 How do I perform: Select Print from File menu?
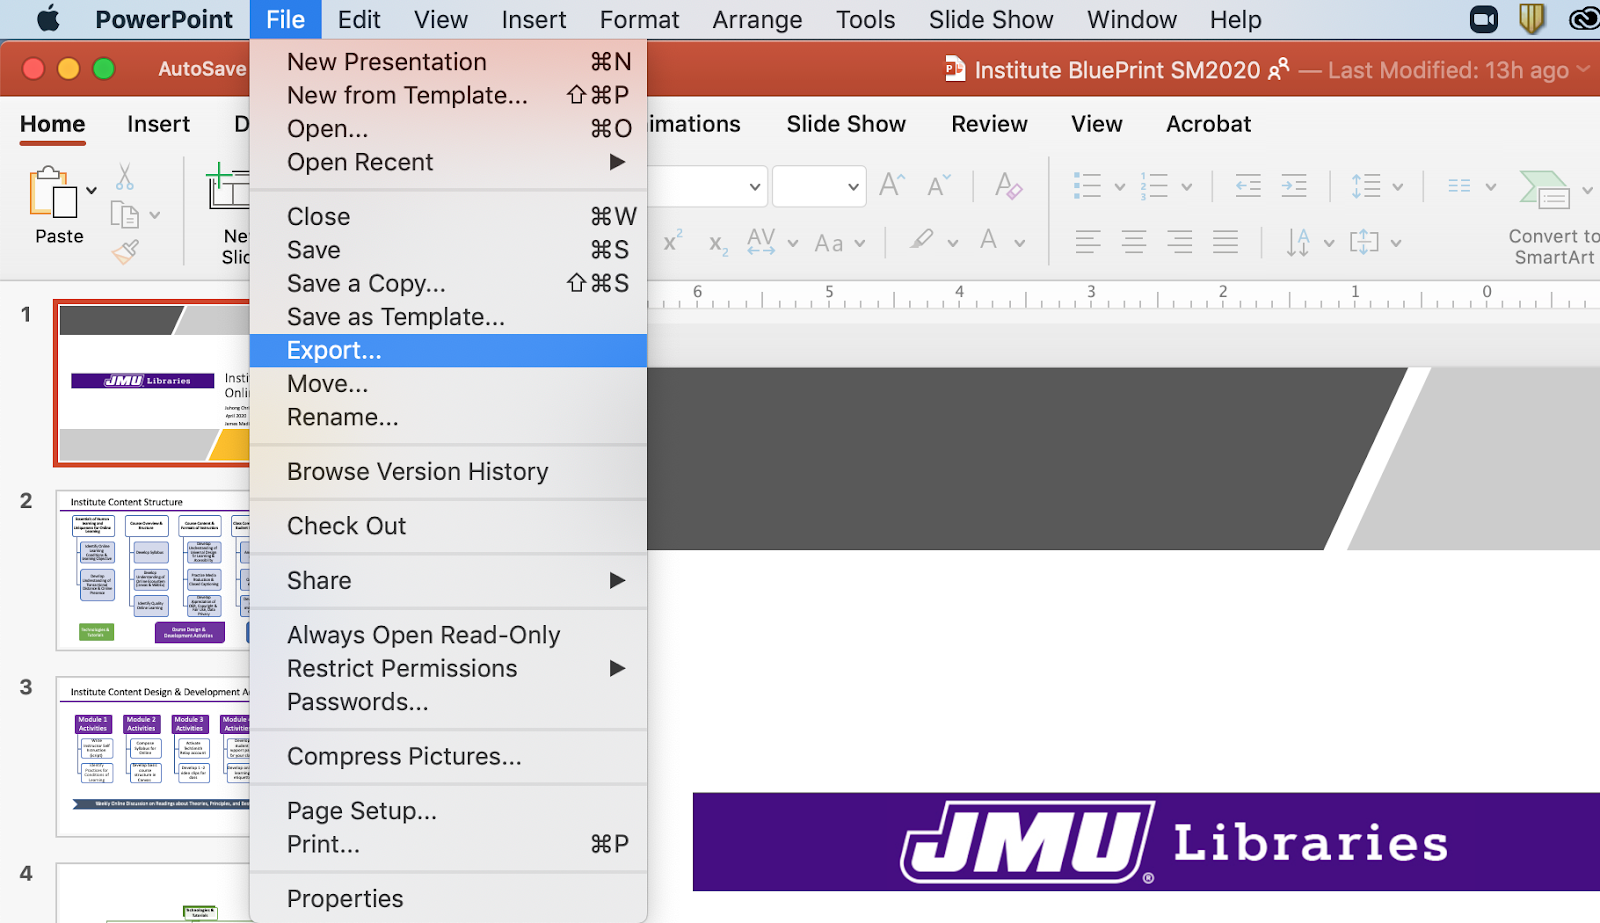click(x=448, y=845)
